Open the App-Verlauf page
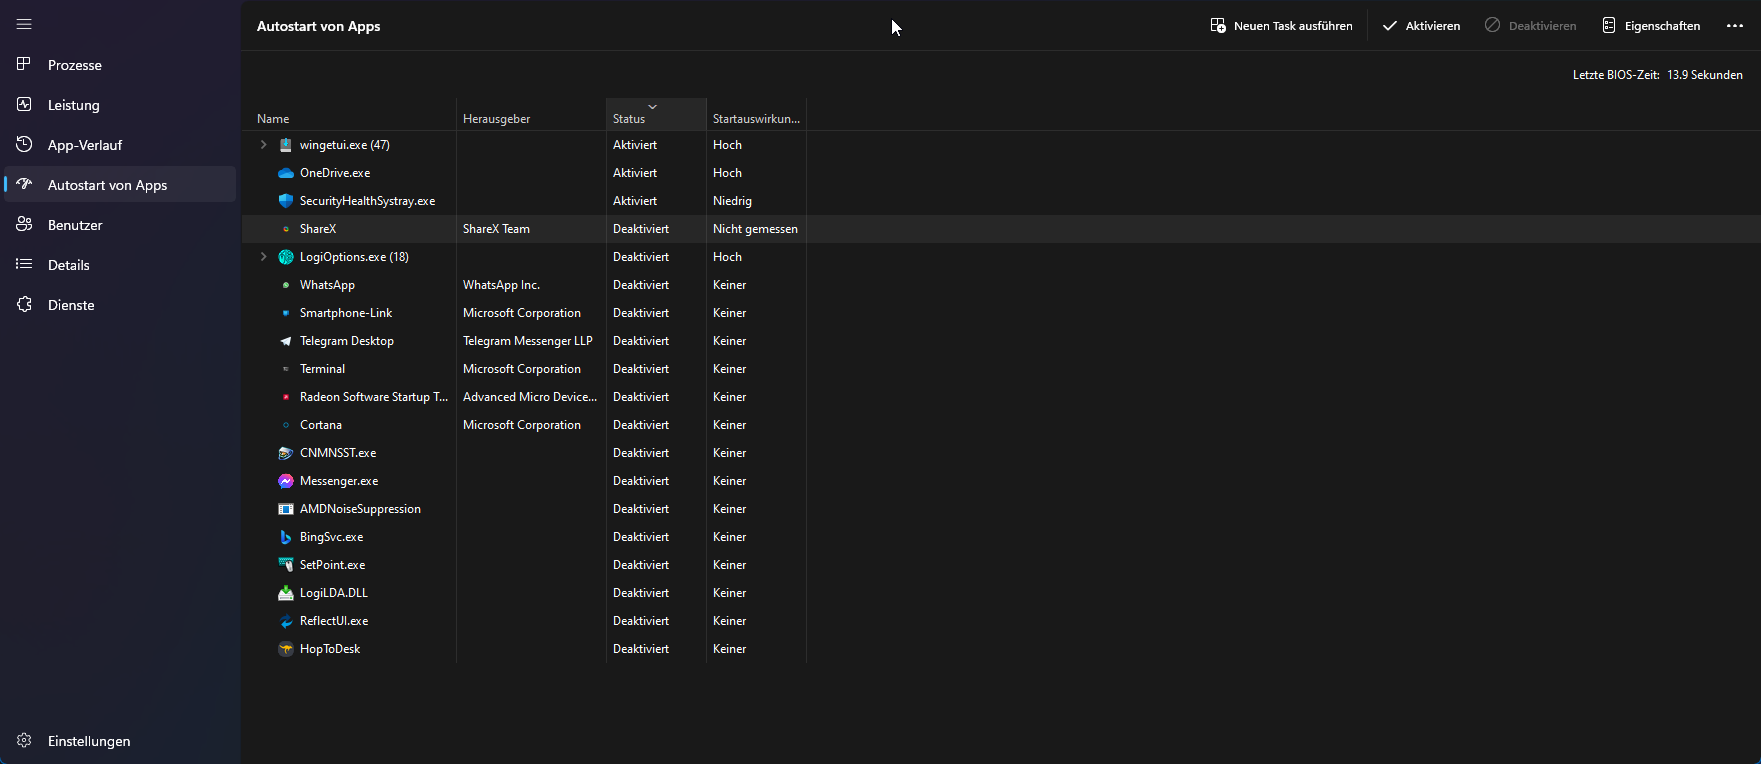 (120, 145)
